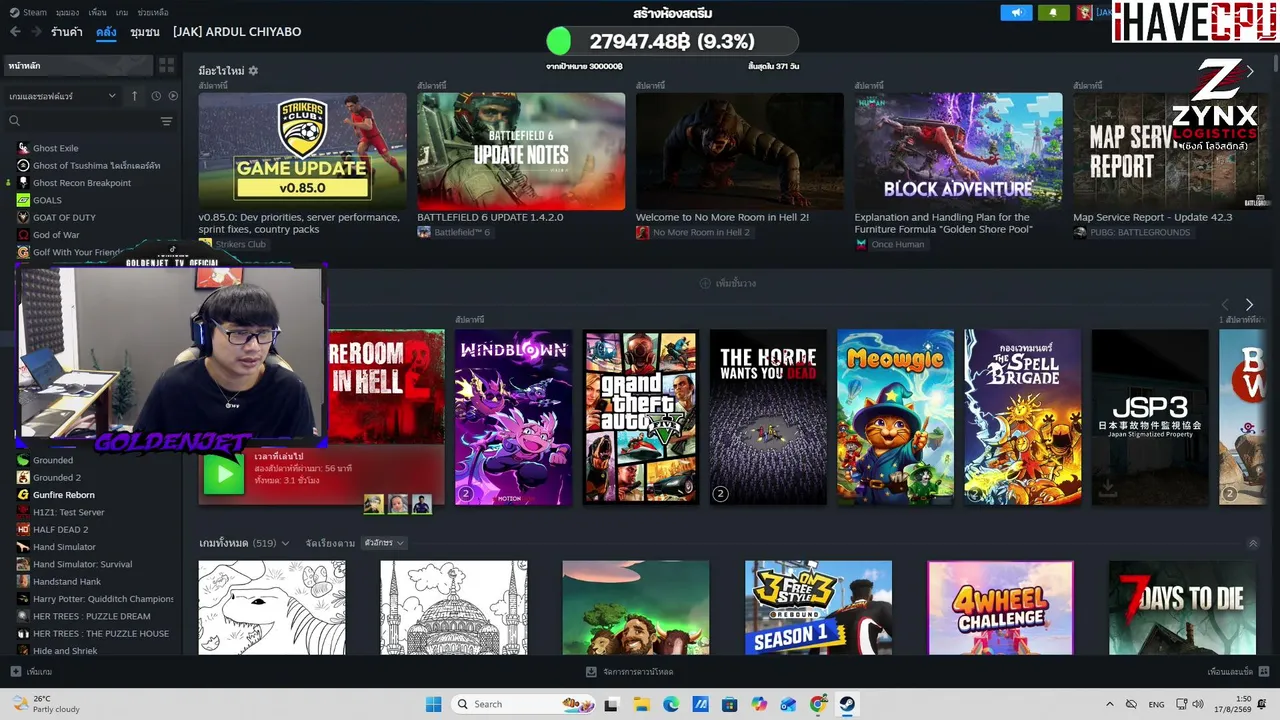Expand the games and software filter dropdown
Viewport: 1280px width, 720px height.
pyautogui.click(x=63, y=96)
